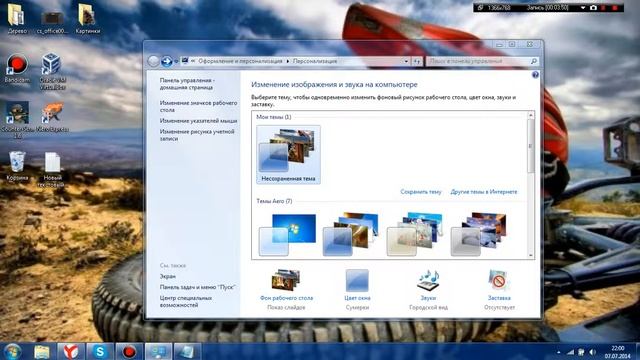Image resolution: width=640 pixels, height=360 pixels.
Task: Open the Новый текстовый document icon
Action: (52, 169)
